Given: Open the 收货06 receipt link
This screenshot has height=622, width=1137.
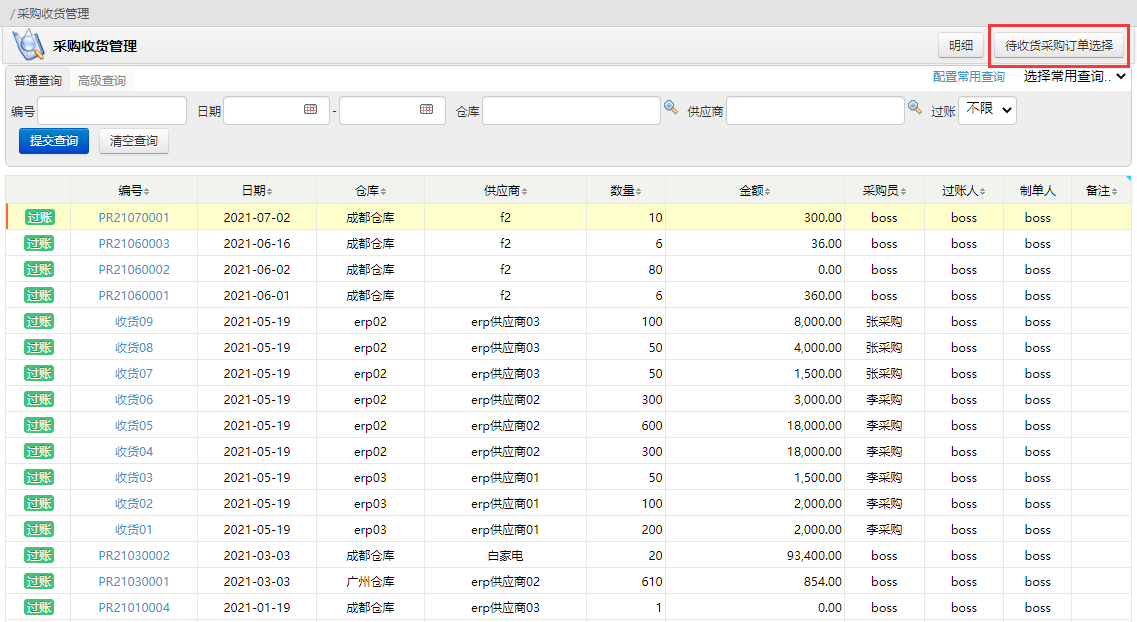Looking at the screenshot, I should point(134,399).
